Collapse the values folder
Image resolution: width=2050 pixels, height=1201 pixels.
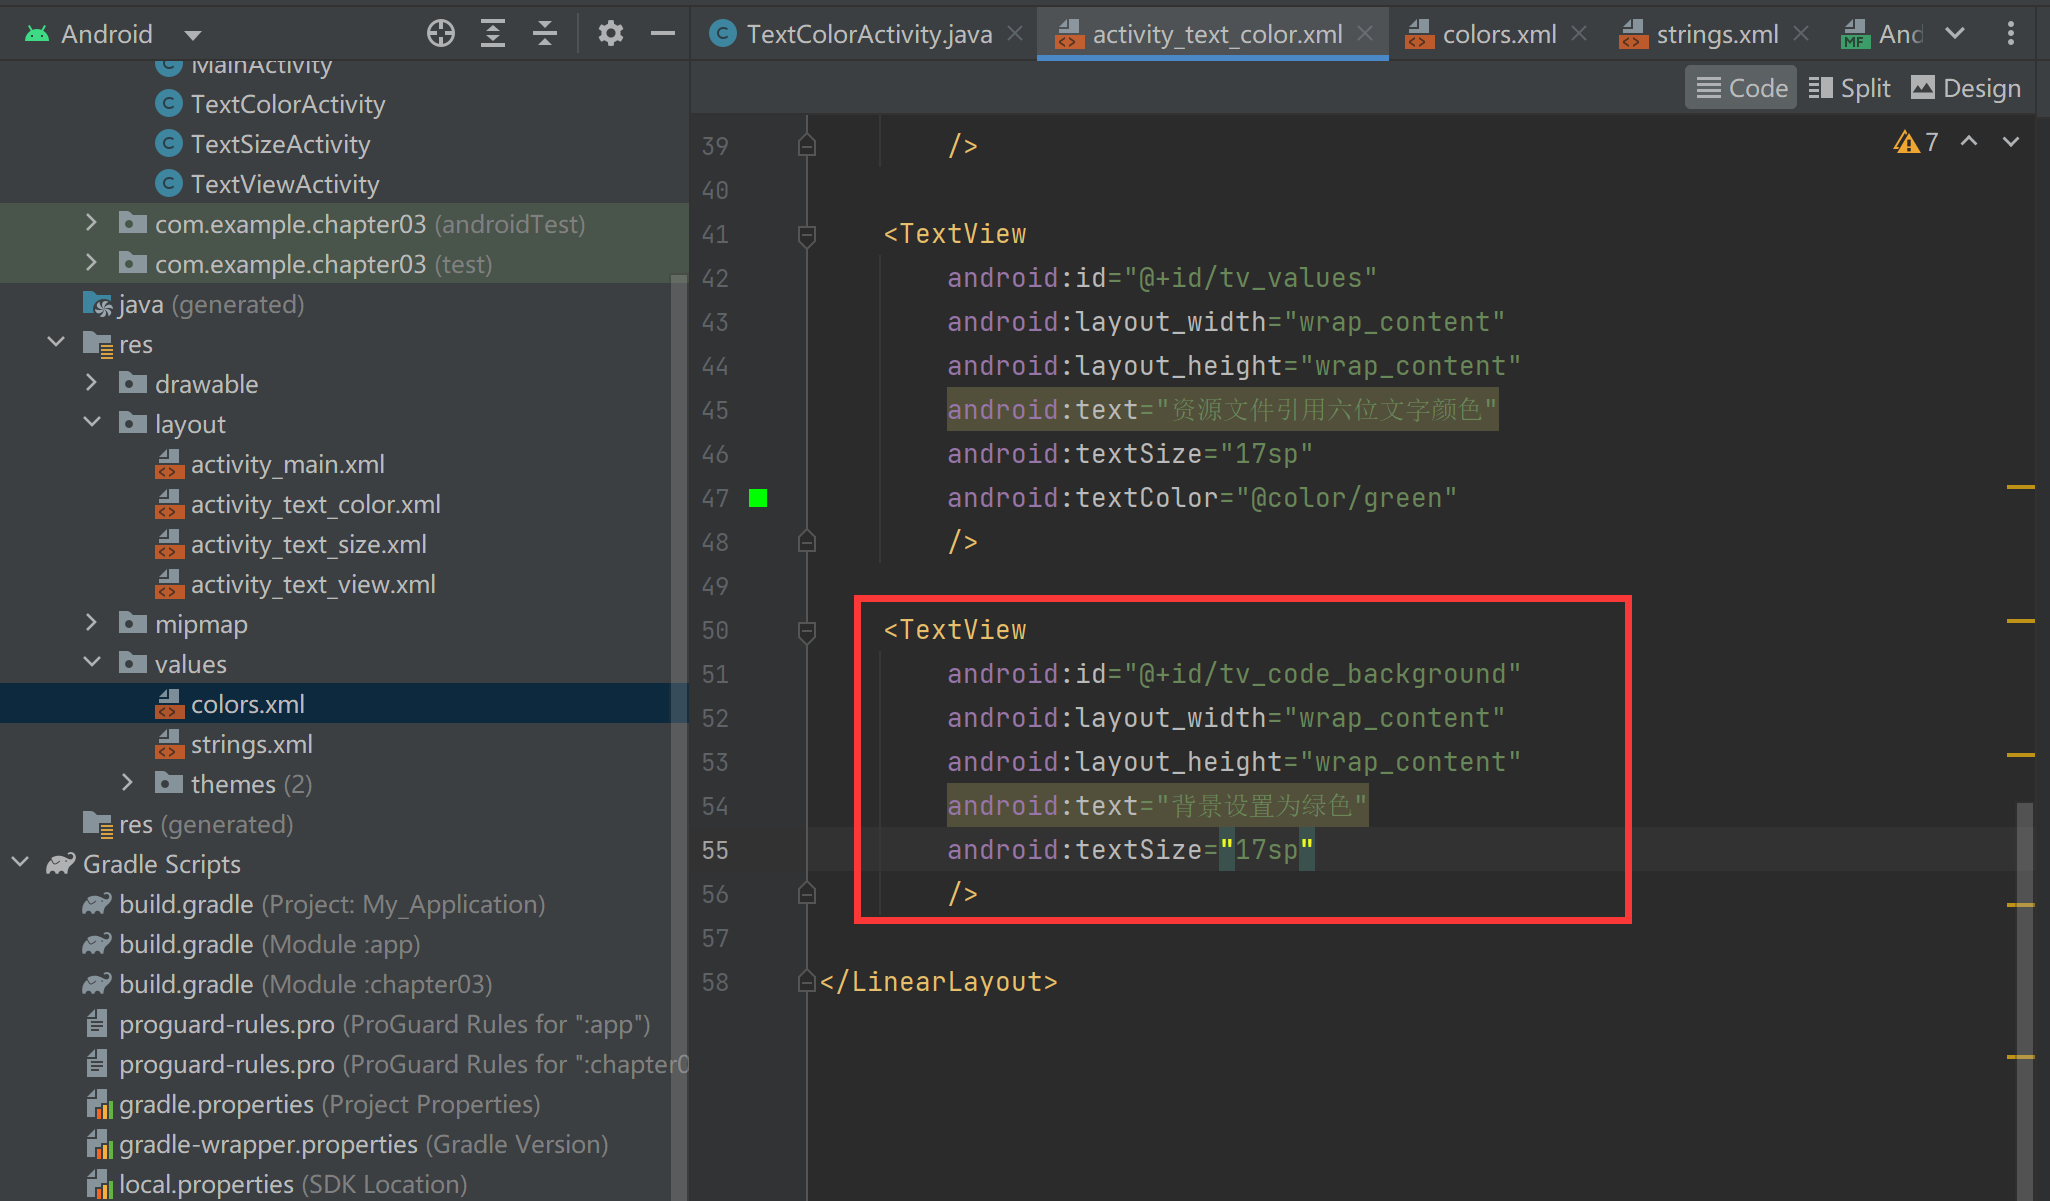pyautogui.click(x=91, y=663)
